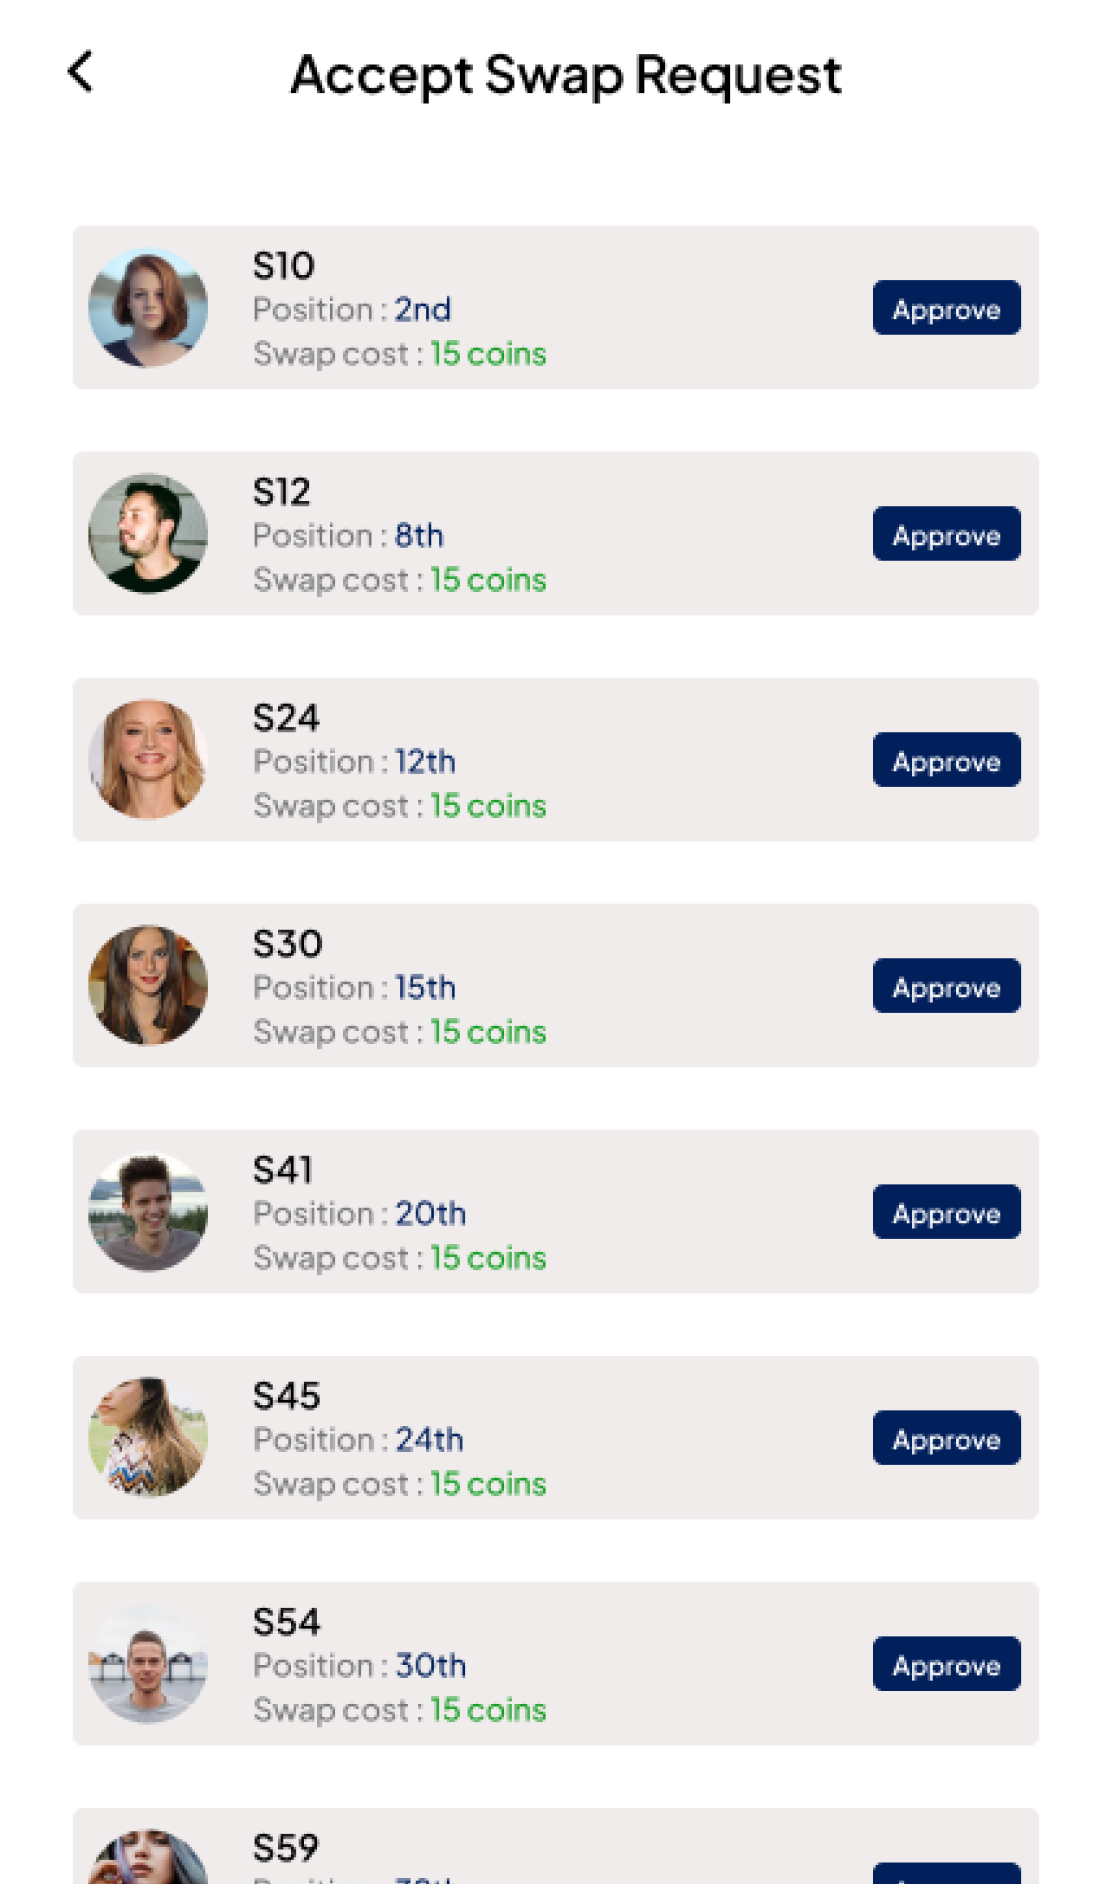Click the 15 coins swap cost for S24
Viewport: 1112px width, 1884px height.
pos(488,806)
